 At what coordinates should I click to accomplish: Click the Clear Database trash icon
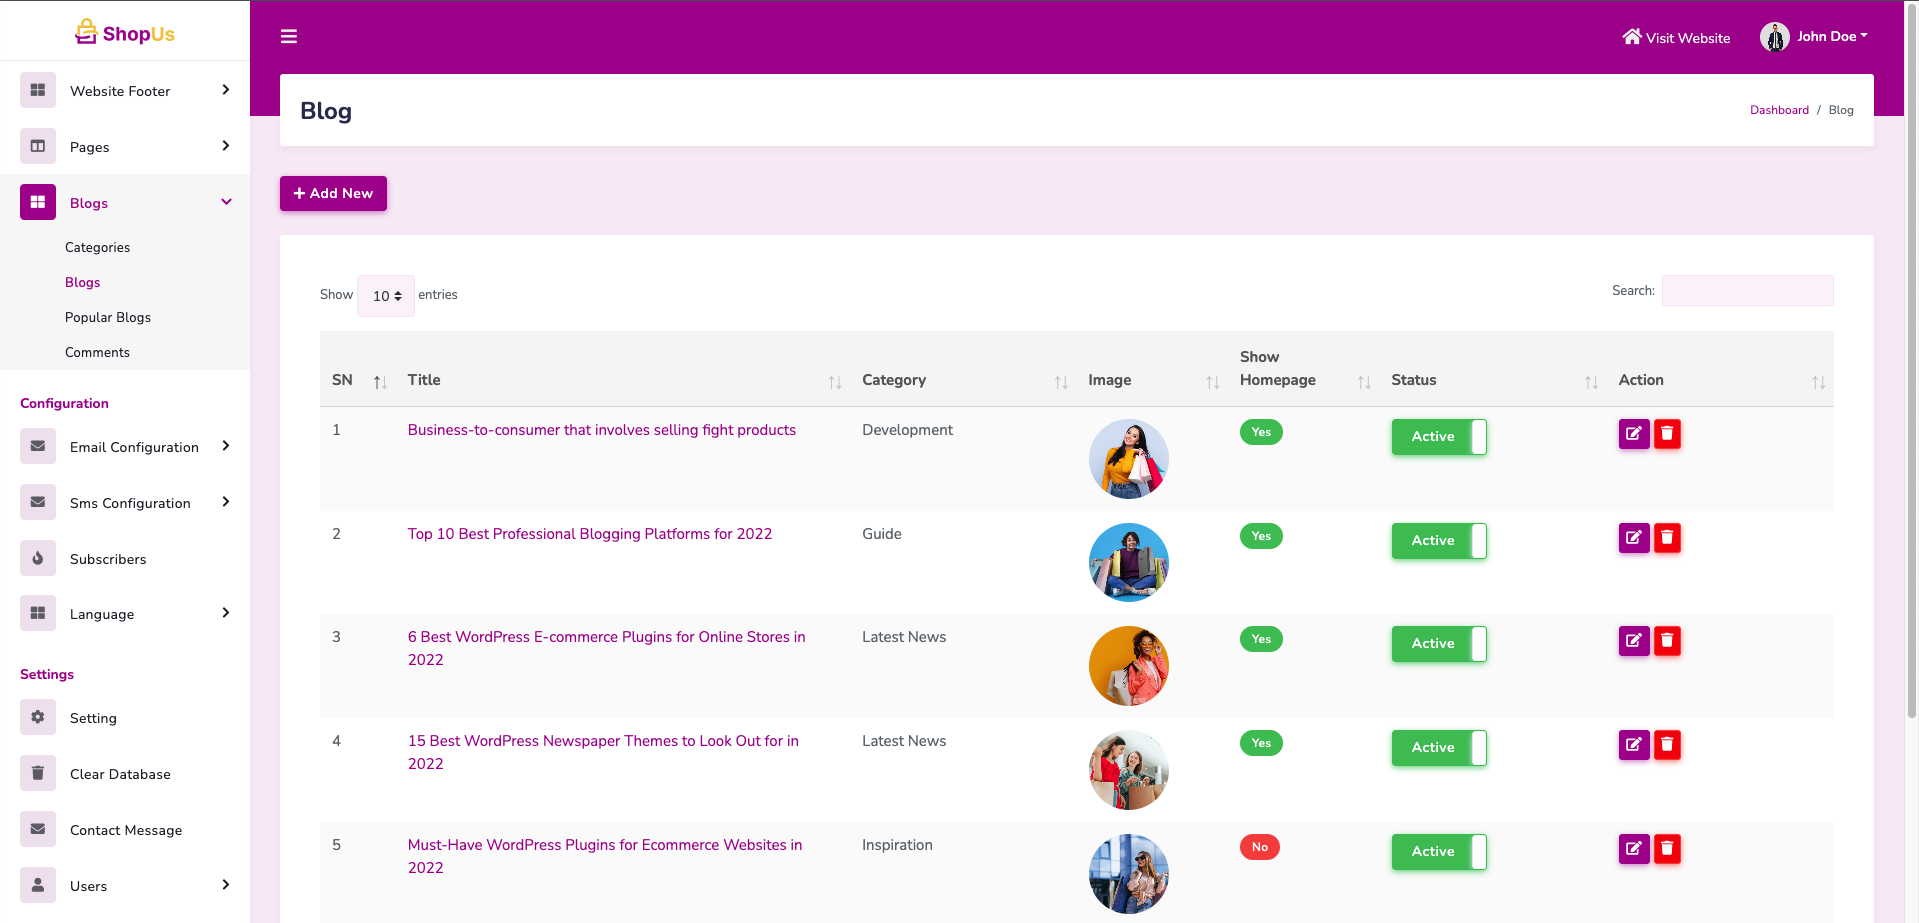click(x=38, y=773)
